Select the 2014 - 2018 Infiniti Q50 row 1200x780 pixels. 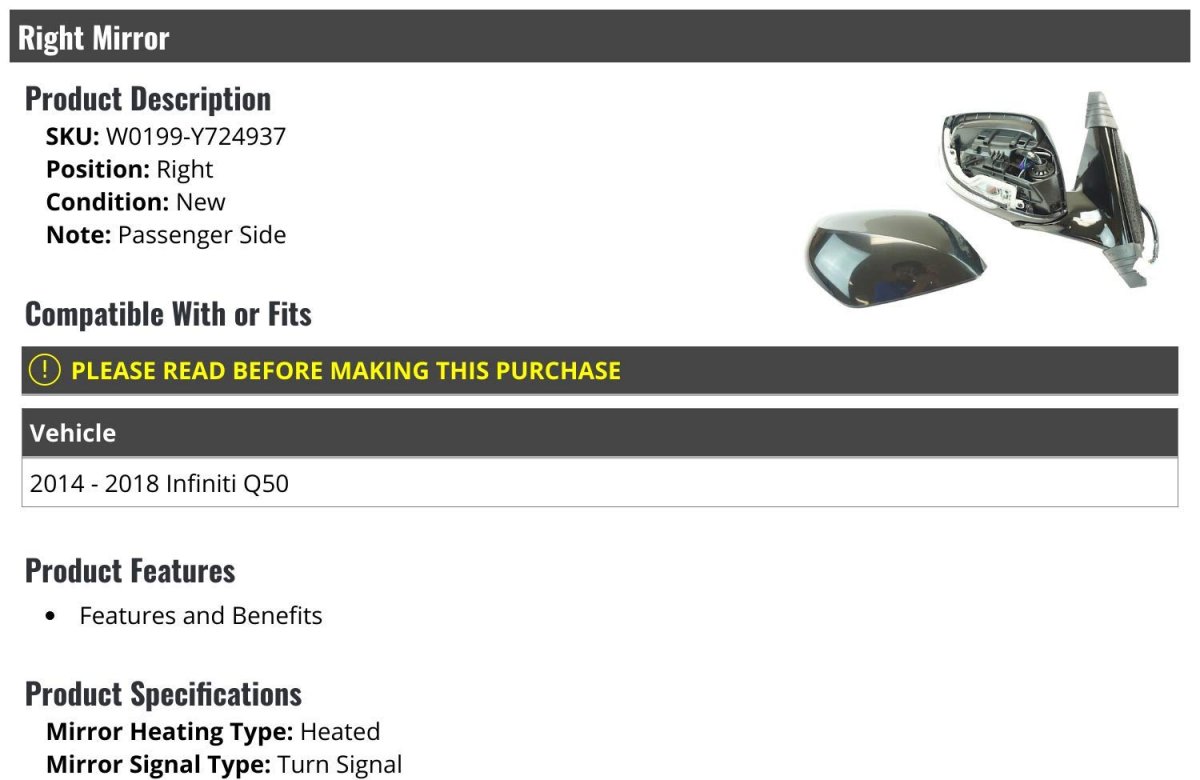click(599, 483)
